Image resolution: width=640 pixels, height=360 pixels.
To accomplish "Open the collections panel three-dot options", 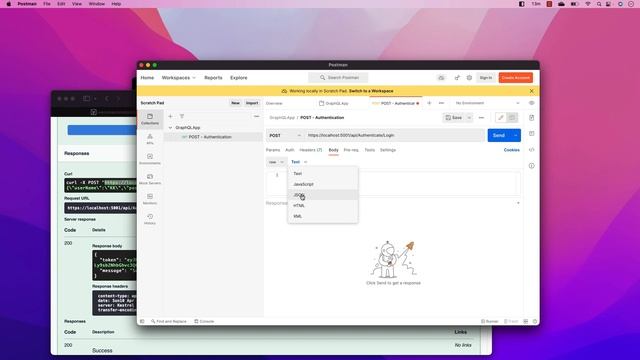I will 256,116.
